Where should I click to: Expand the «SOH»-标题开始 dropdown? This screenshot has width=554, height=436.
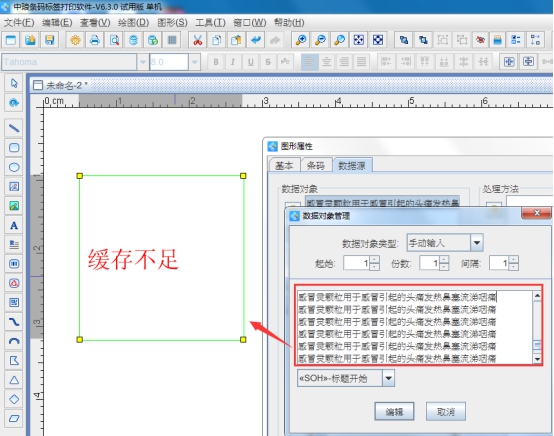click(x=388, y=378)
